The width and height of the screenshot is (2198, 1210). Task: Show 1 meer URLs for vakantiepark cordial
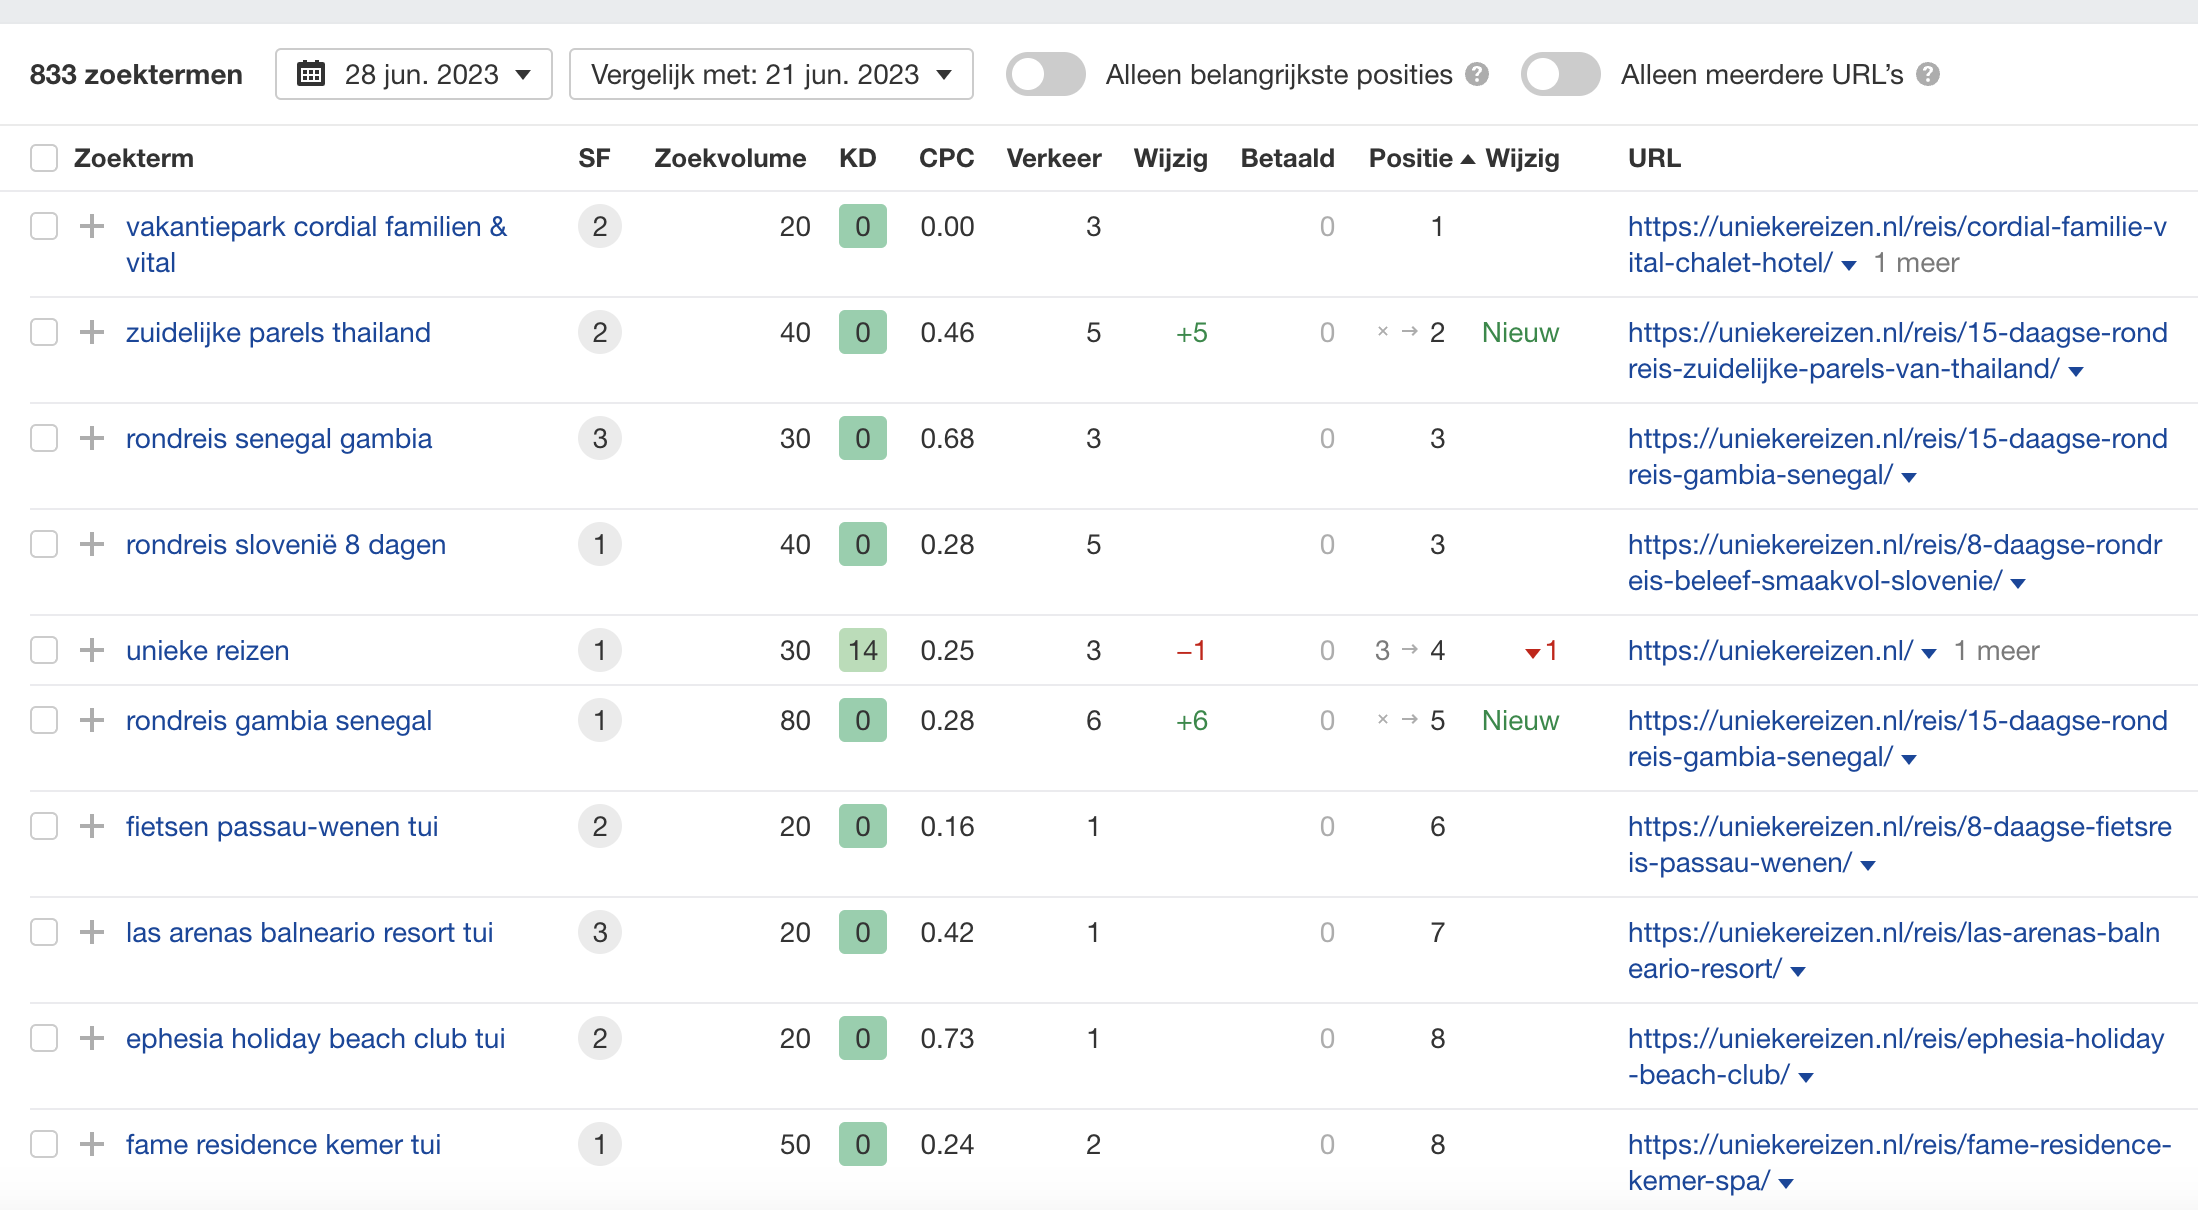click(x=1916, y=262)
